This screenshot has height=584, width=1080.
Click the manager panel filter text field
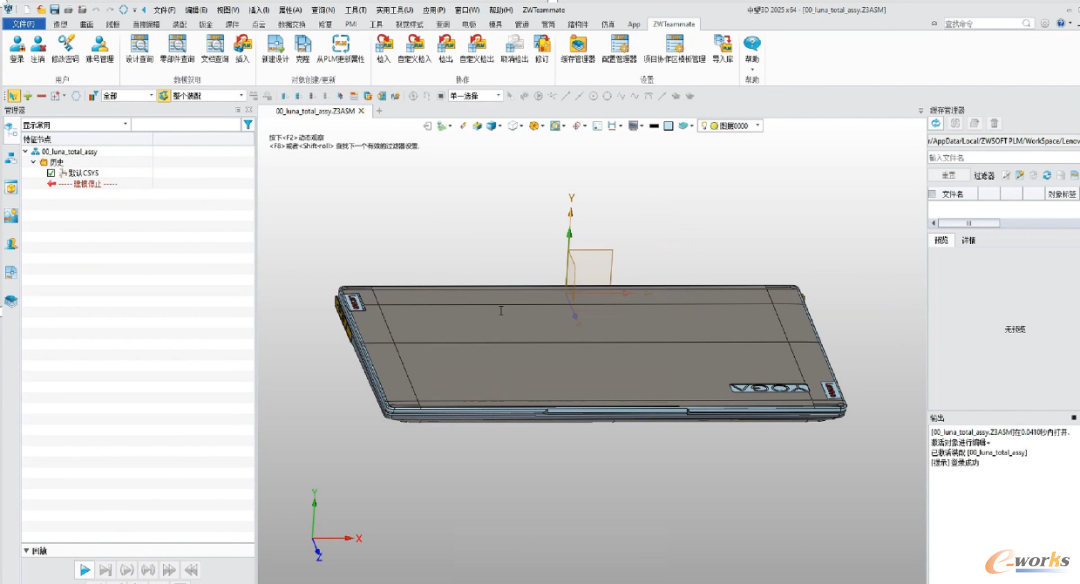[186, 125]
